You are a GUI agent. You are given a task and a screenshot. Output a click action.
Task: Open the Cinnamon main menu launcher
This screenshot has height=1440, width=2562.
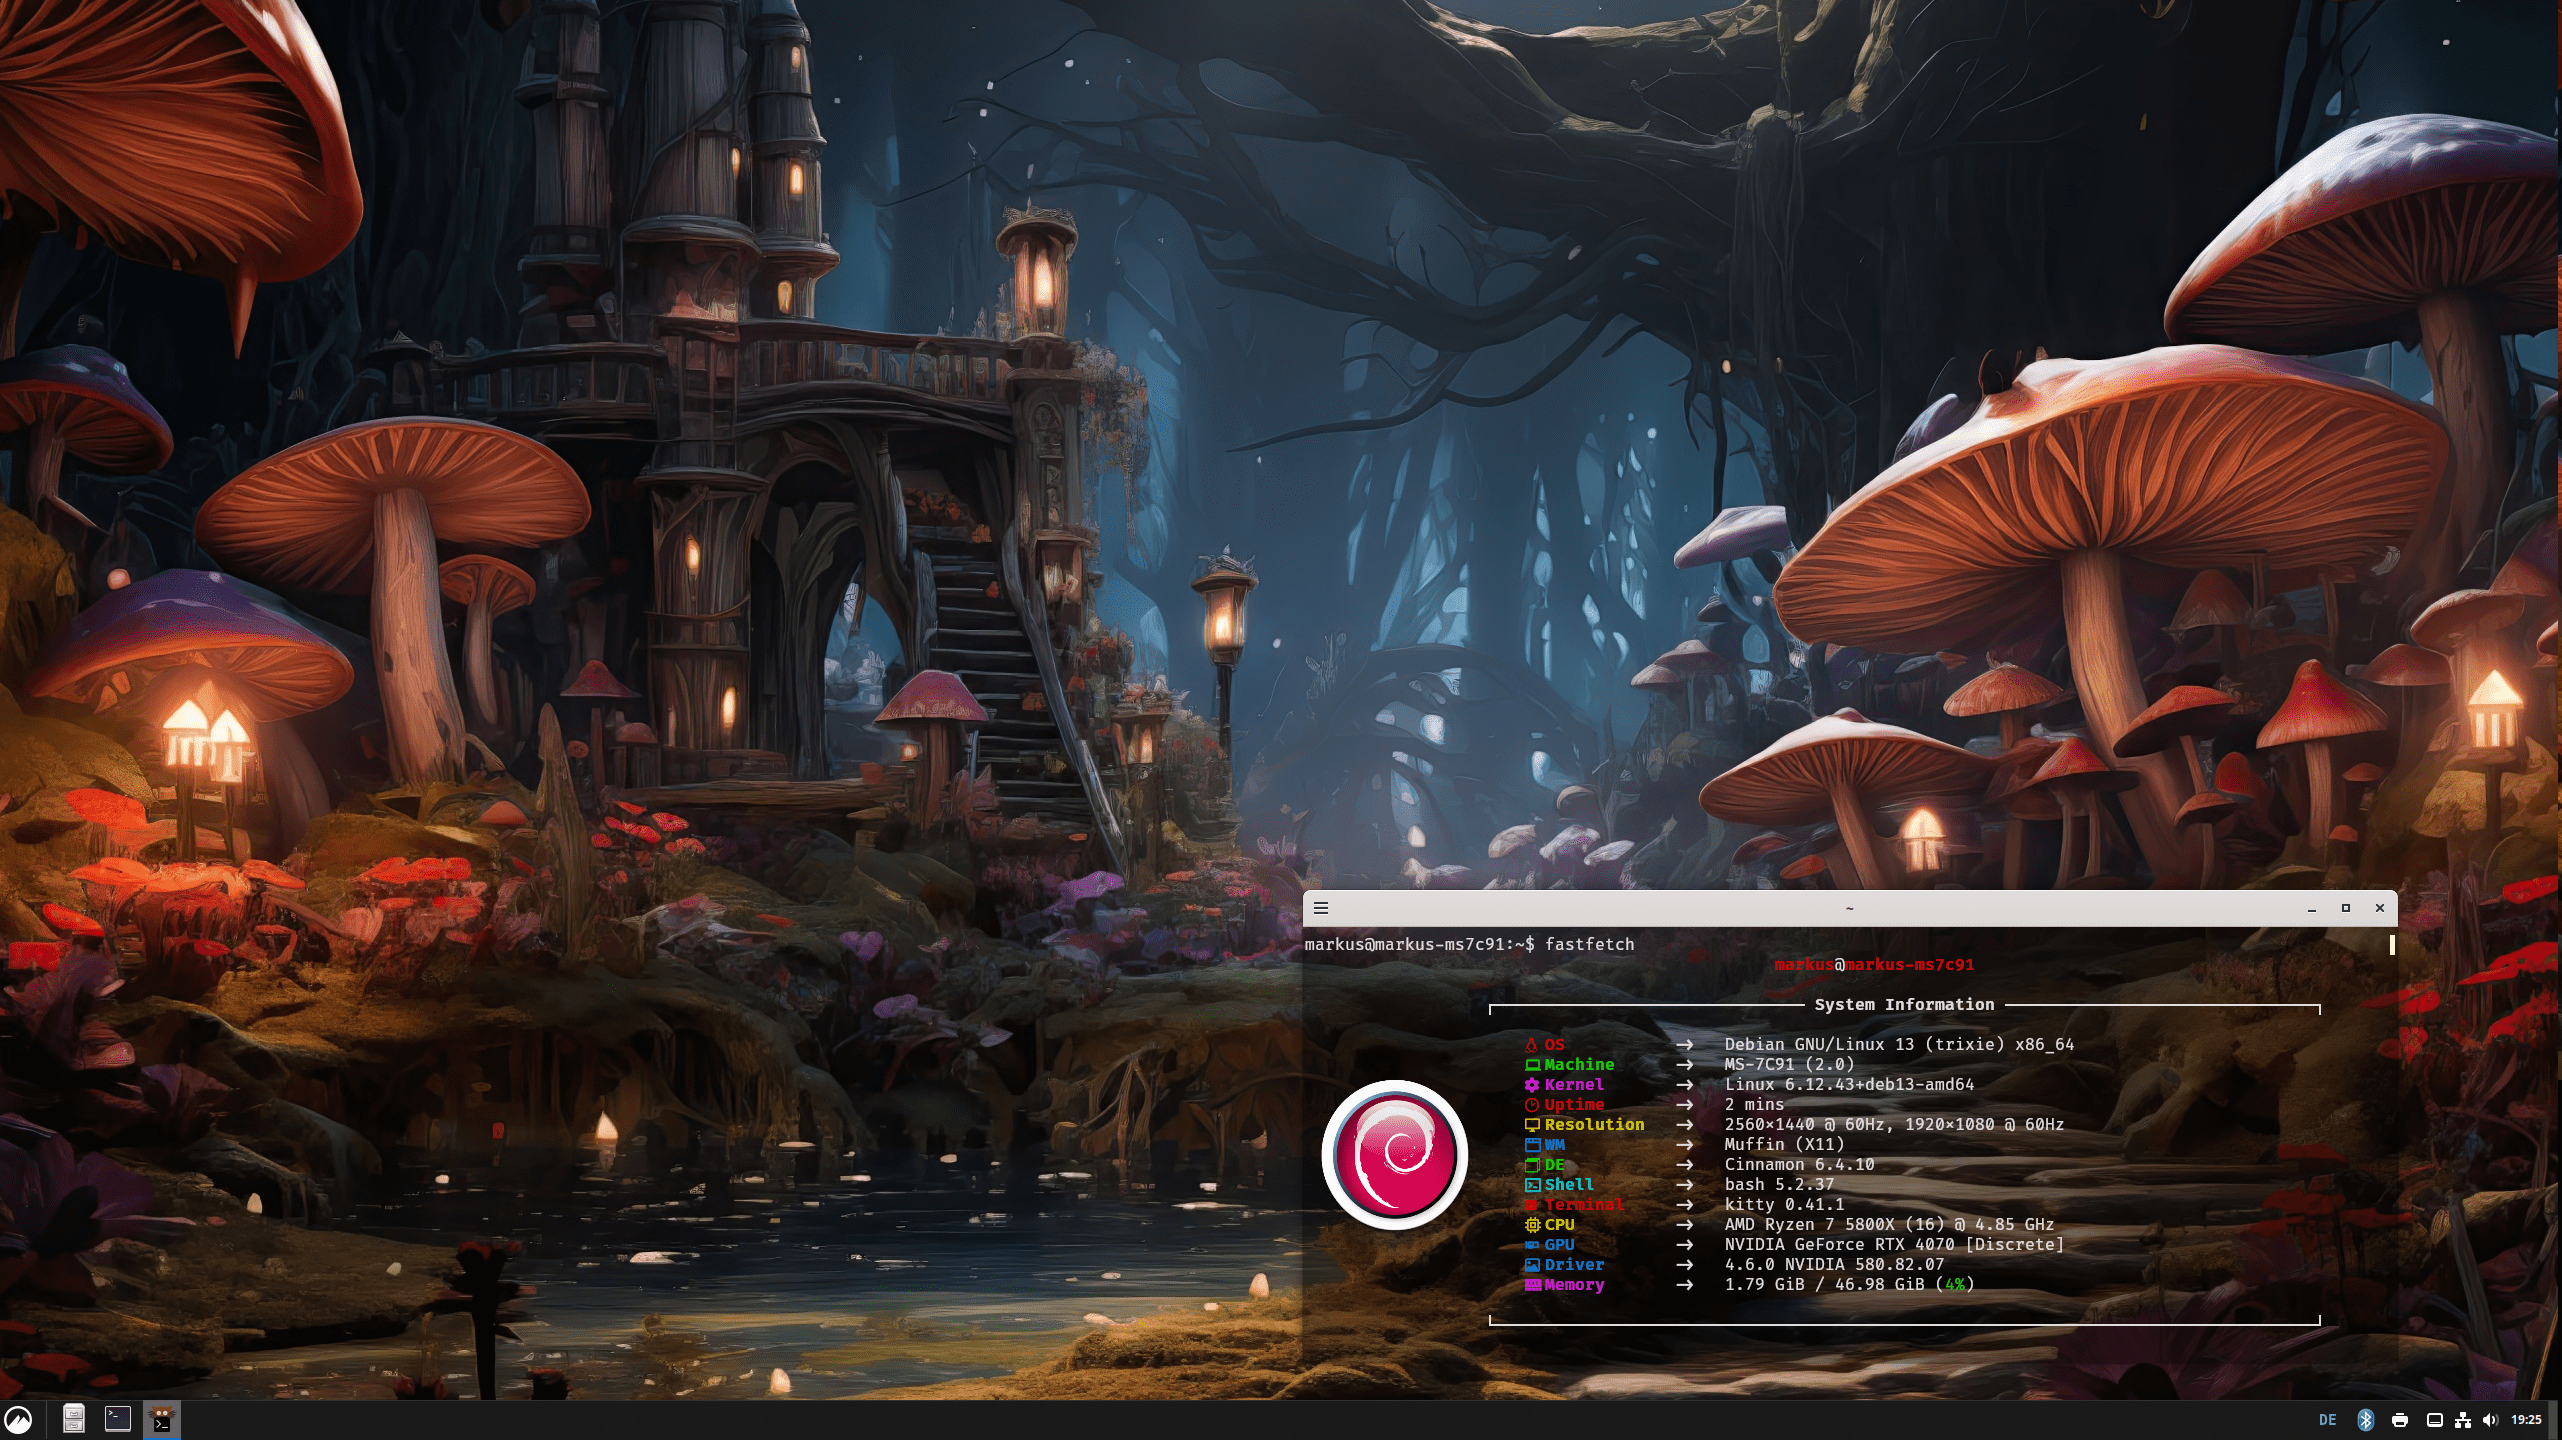[x=18, y=1419]
